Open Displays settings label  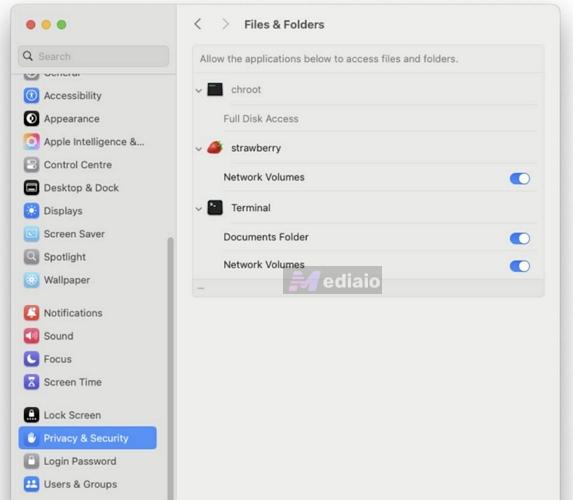pos(63,211)
